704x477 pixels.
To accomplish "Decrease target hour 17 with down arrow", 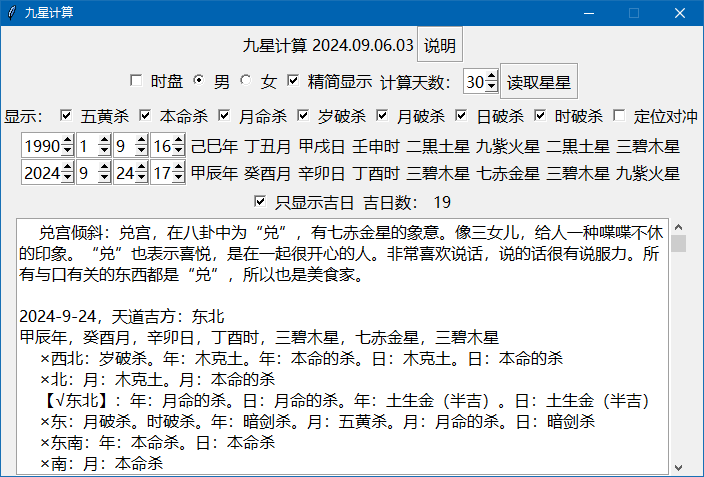I will point(179,178).
